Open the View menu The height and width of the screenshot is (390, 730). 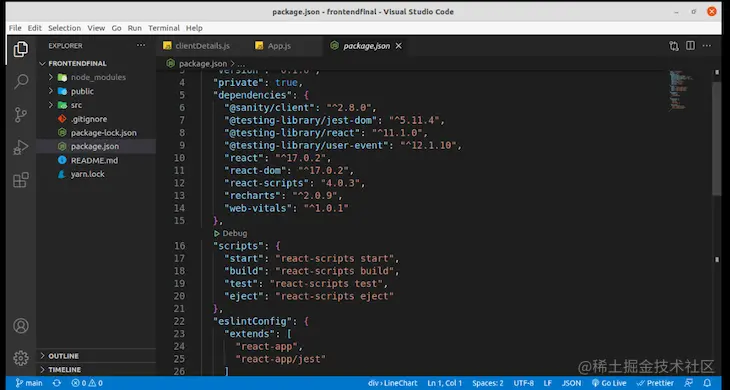pyautogui.click(x=96, y=28)
